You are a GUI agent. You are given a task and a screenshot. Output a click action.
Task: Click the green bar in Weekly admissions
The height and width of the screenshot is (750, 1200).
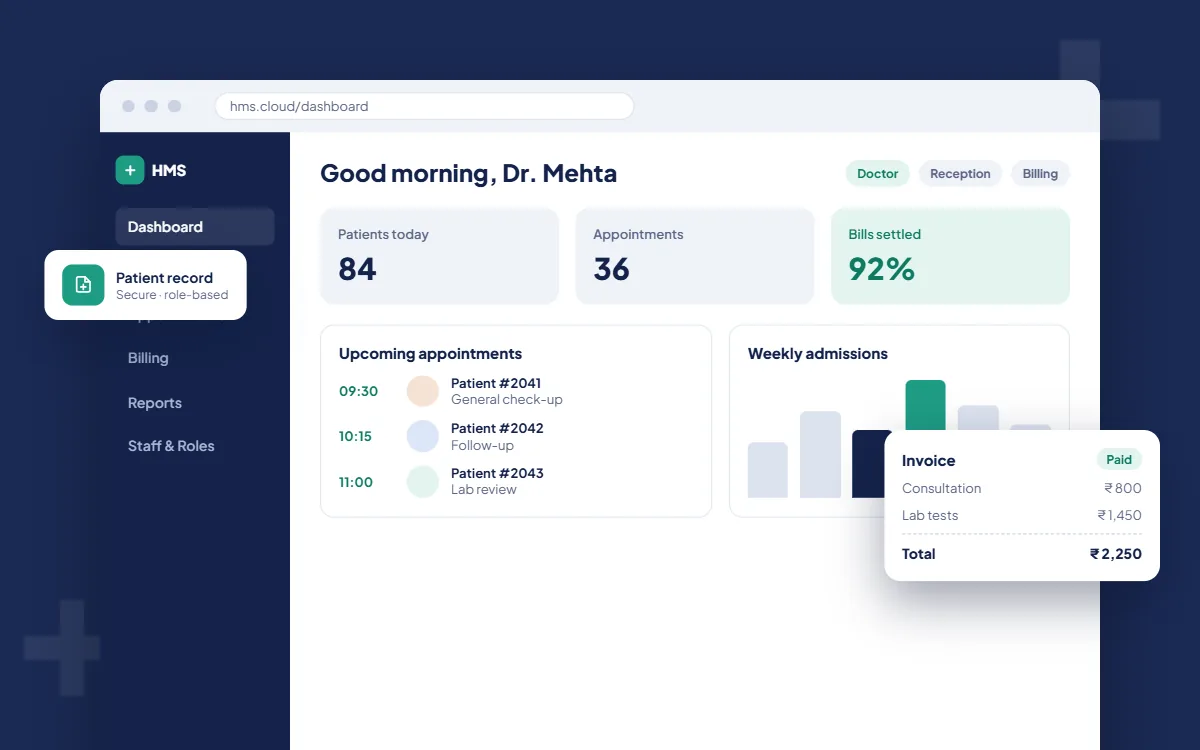pos(925,405)
